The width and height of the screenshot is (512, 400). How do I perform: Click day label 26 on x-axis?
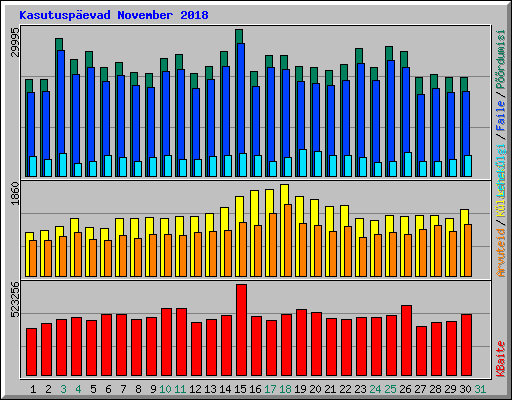coord(405,389)
